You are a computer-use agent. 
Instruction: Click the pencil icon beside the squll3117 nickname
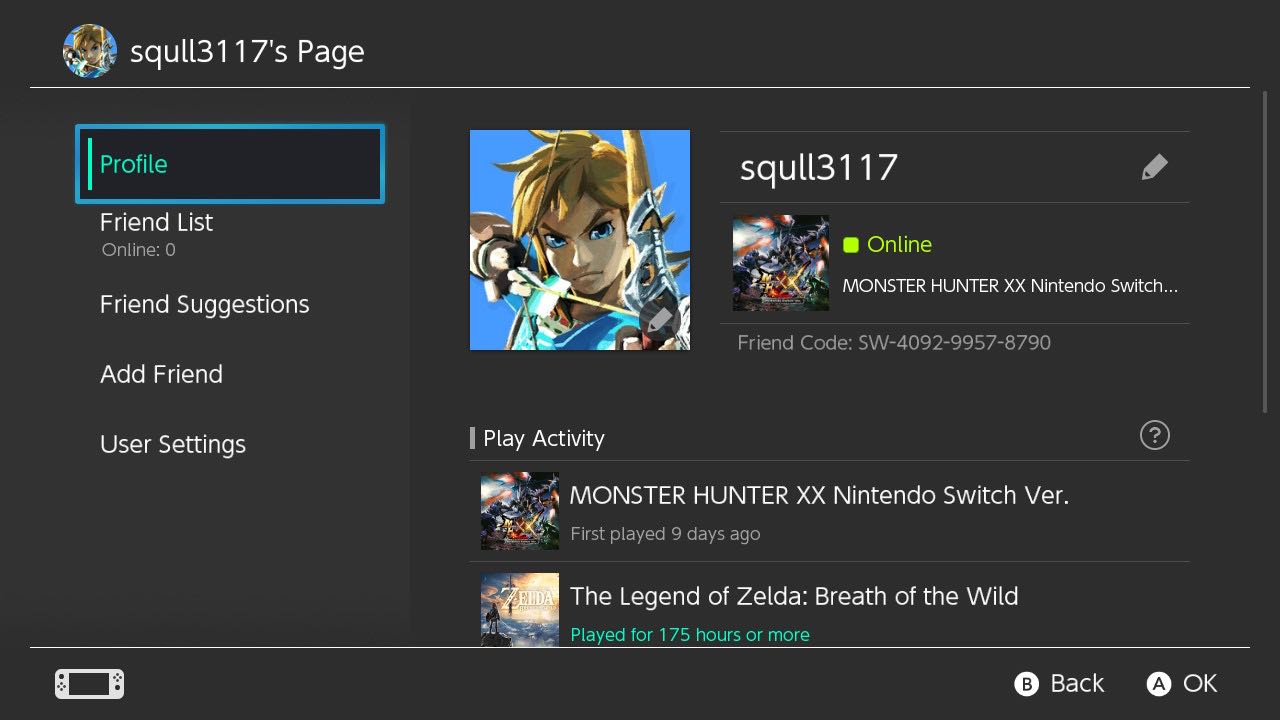coord(1154,168)
